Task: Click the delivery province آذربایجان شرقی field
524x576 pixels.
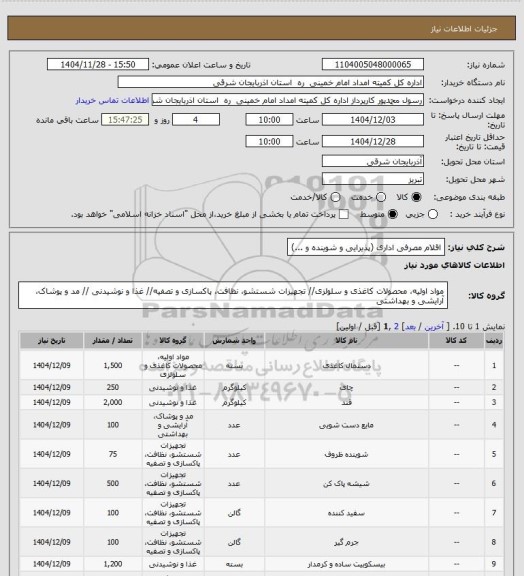Action: 373,161
